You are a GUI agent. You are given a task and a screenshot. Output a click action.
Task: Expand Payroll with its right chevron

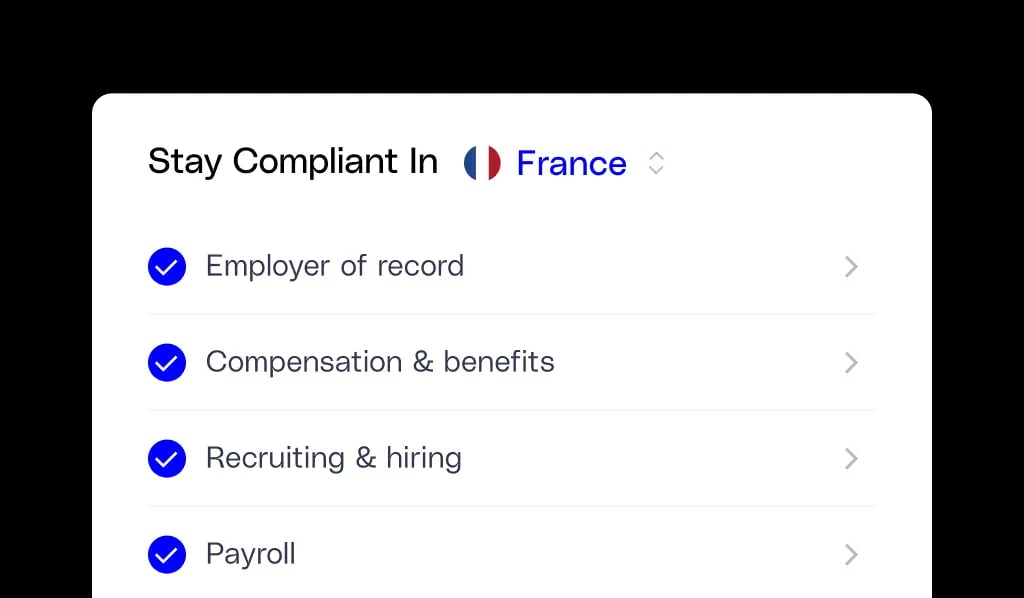pyautogui.click(x=850, y=554)
